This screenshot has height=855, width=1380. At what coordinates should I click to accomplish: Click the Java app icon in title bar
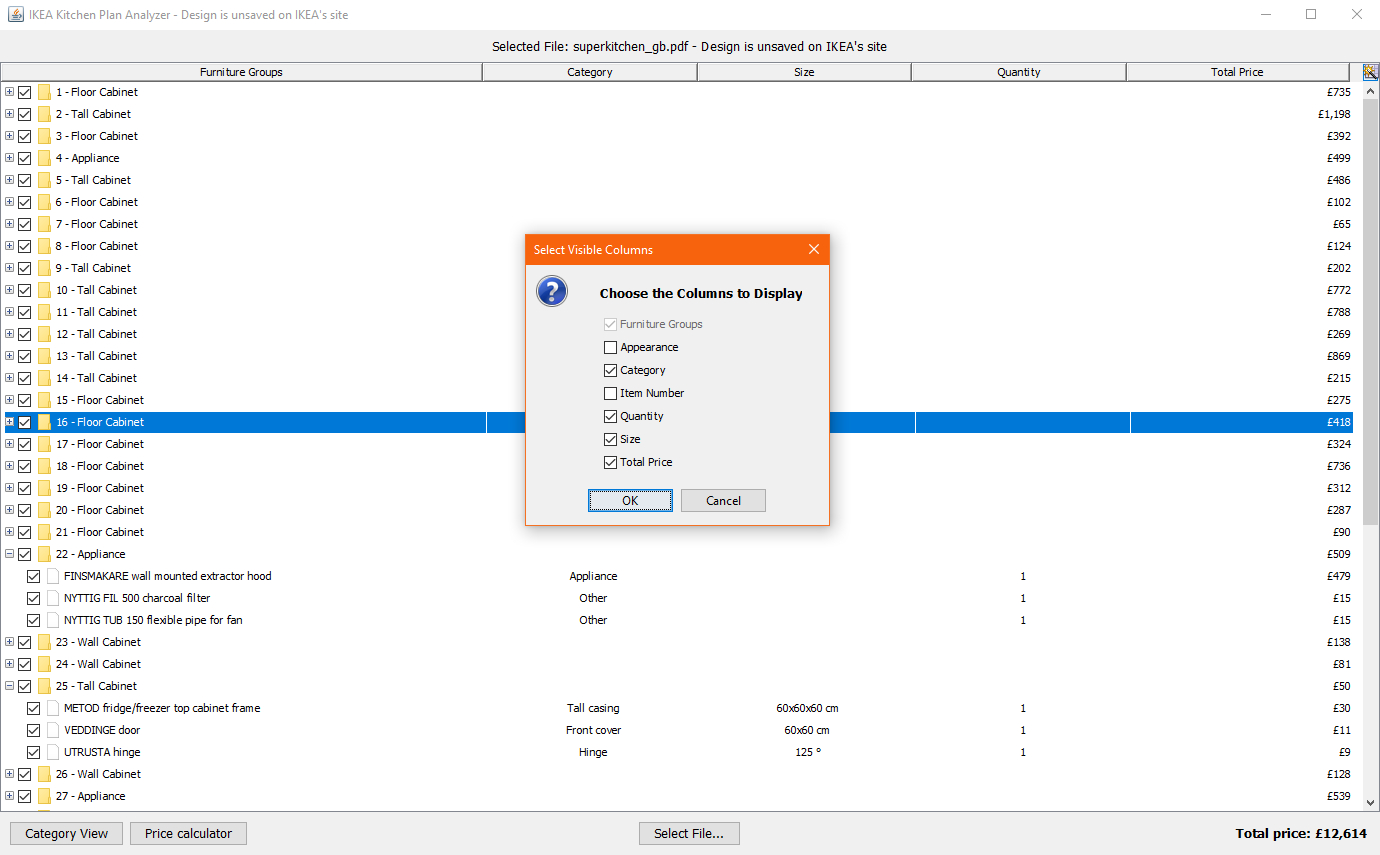click(16, 15)
